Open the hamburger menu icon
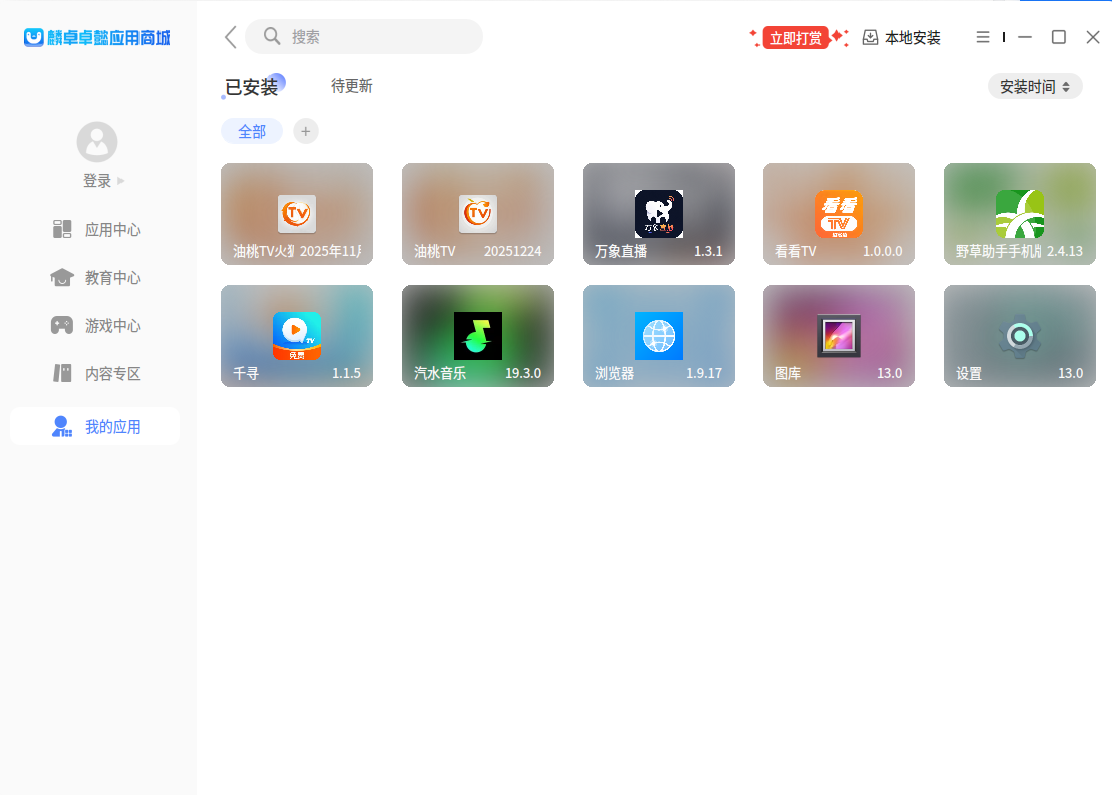 pos(982,37)
